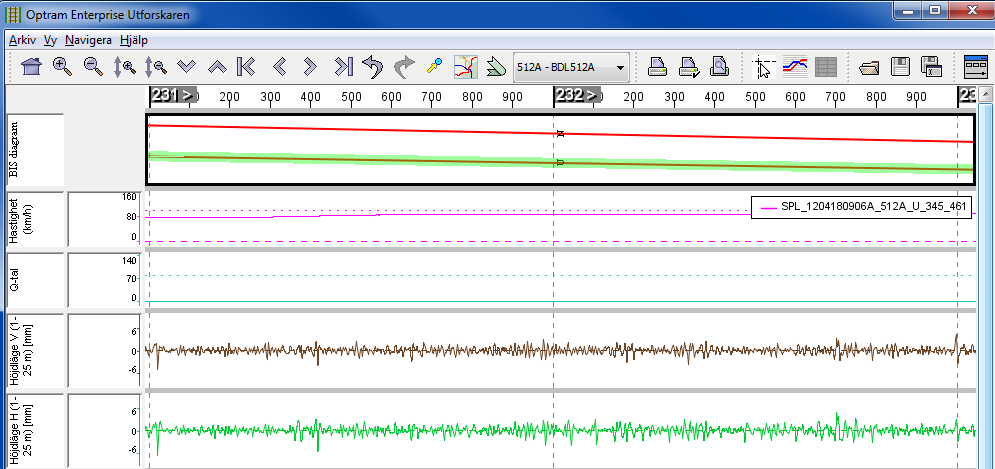The height and width of the screenshot is (469, 995).
Task: Click the green Höjdläge H waveform
Action: click(x=561, y=430)
